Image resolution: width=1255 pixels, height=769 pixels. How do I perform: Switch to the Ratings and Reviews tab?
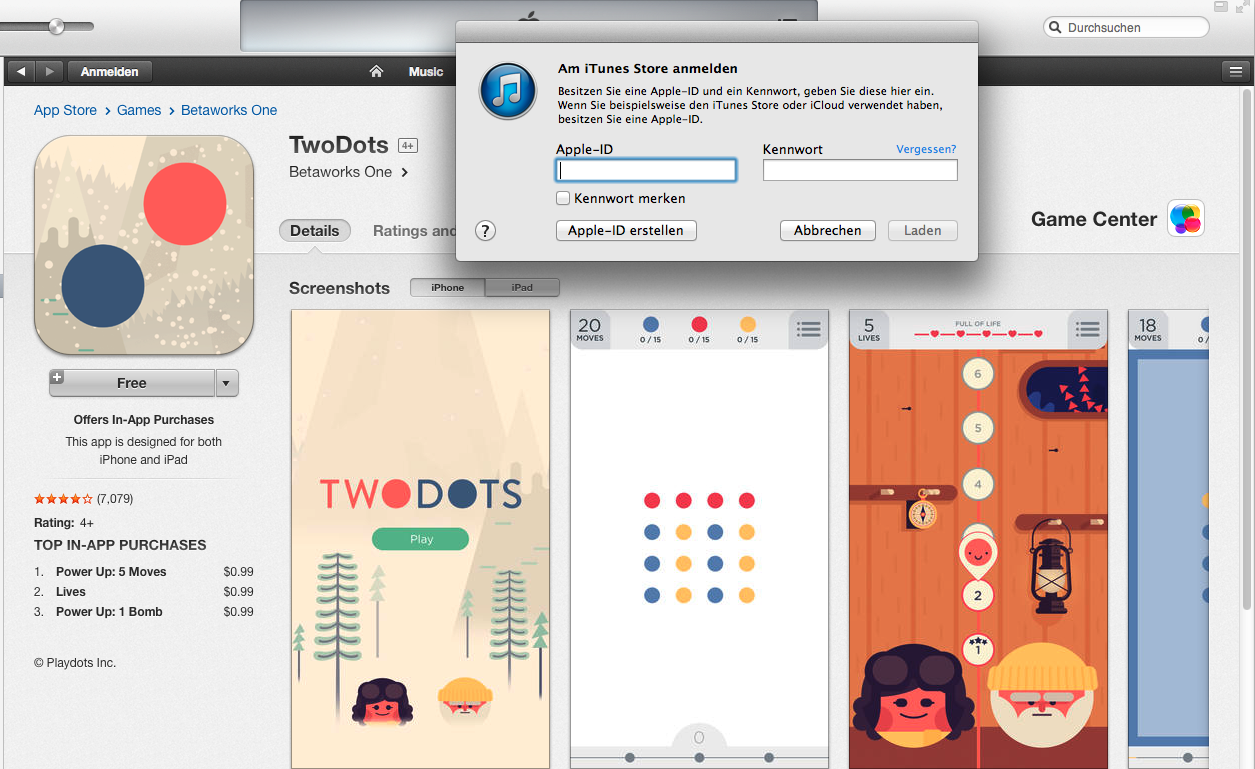(414, 231)
